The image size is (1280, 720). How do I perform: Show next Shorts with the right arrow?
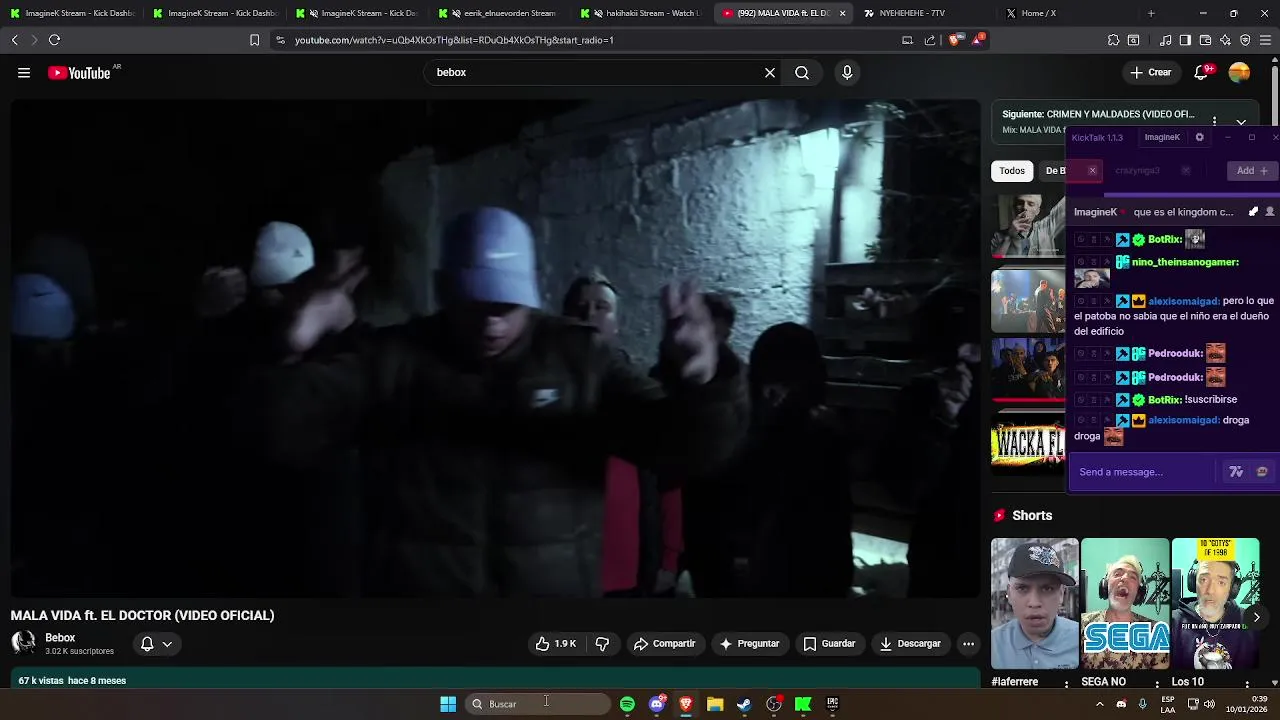(1256, 618)
